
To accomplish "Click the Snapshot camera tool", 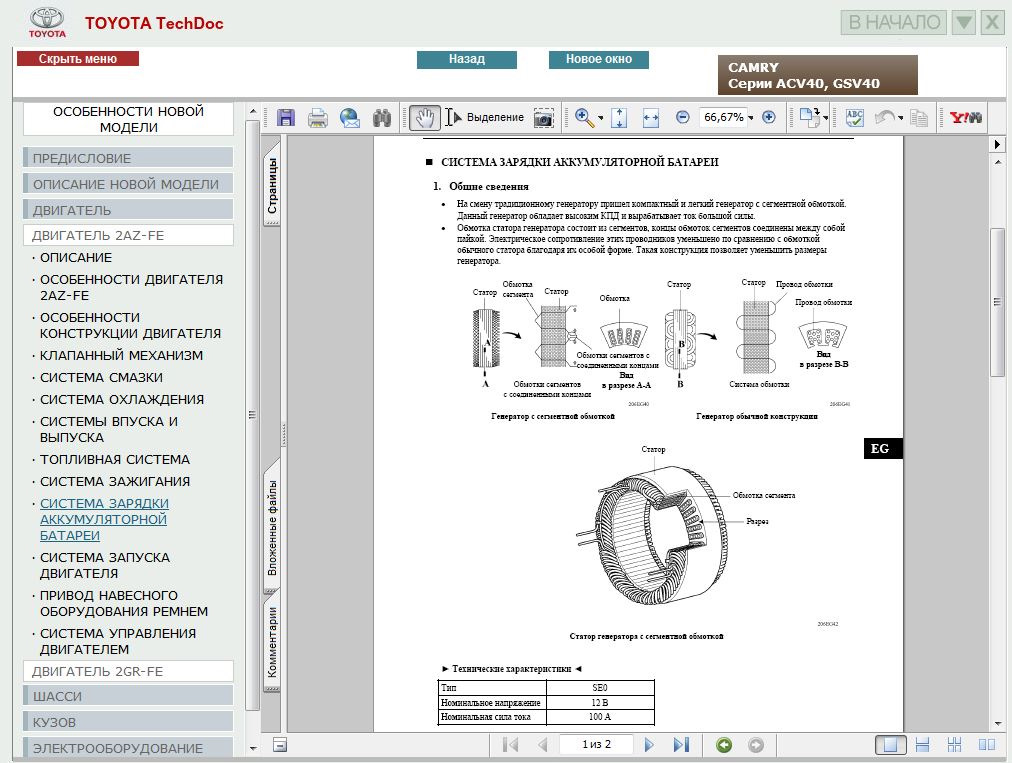I will 543,118.
